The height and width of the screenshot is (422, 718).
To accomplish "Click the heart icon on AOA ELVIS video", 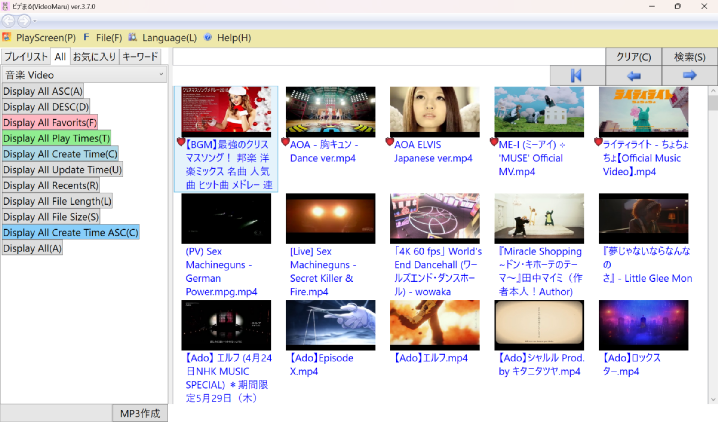I will coord(390,143).
